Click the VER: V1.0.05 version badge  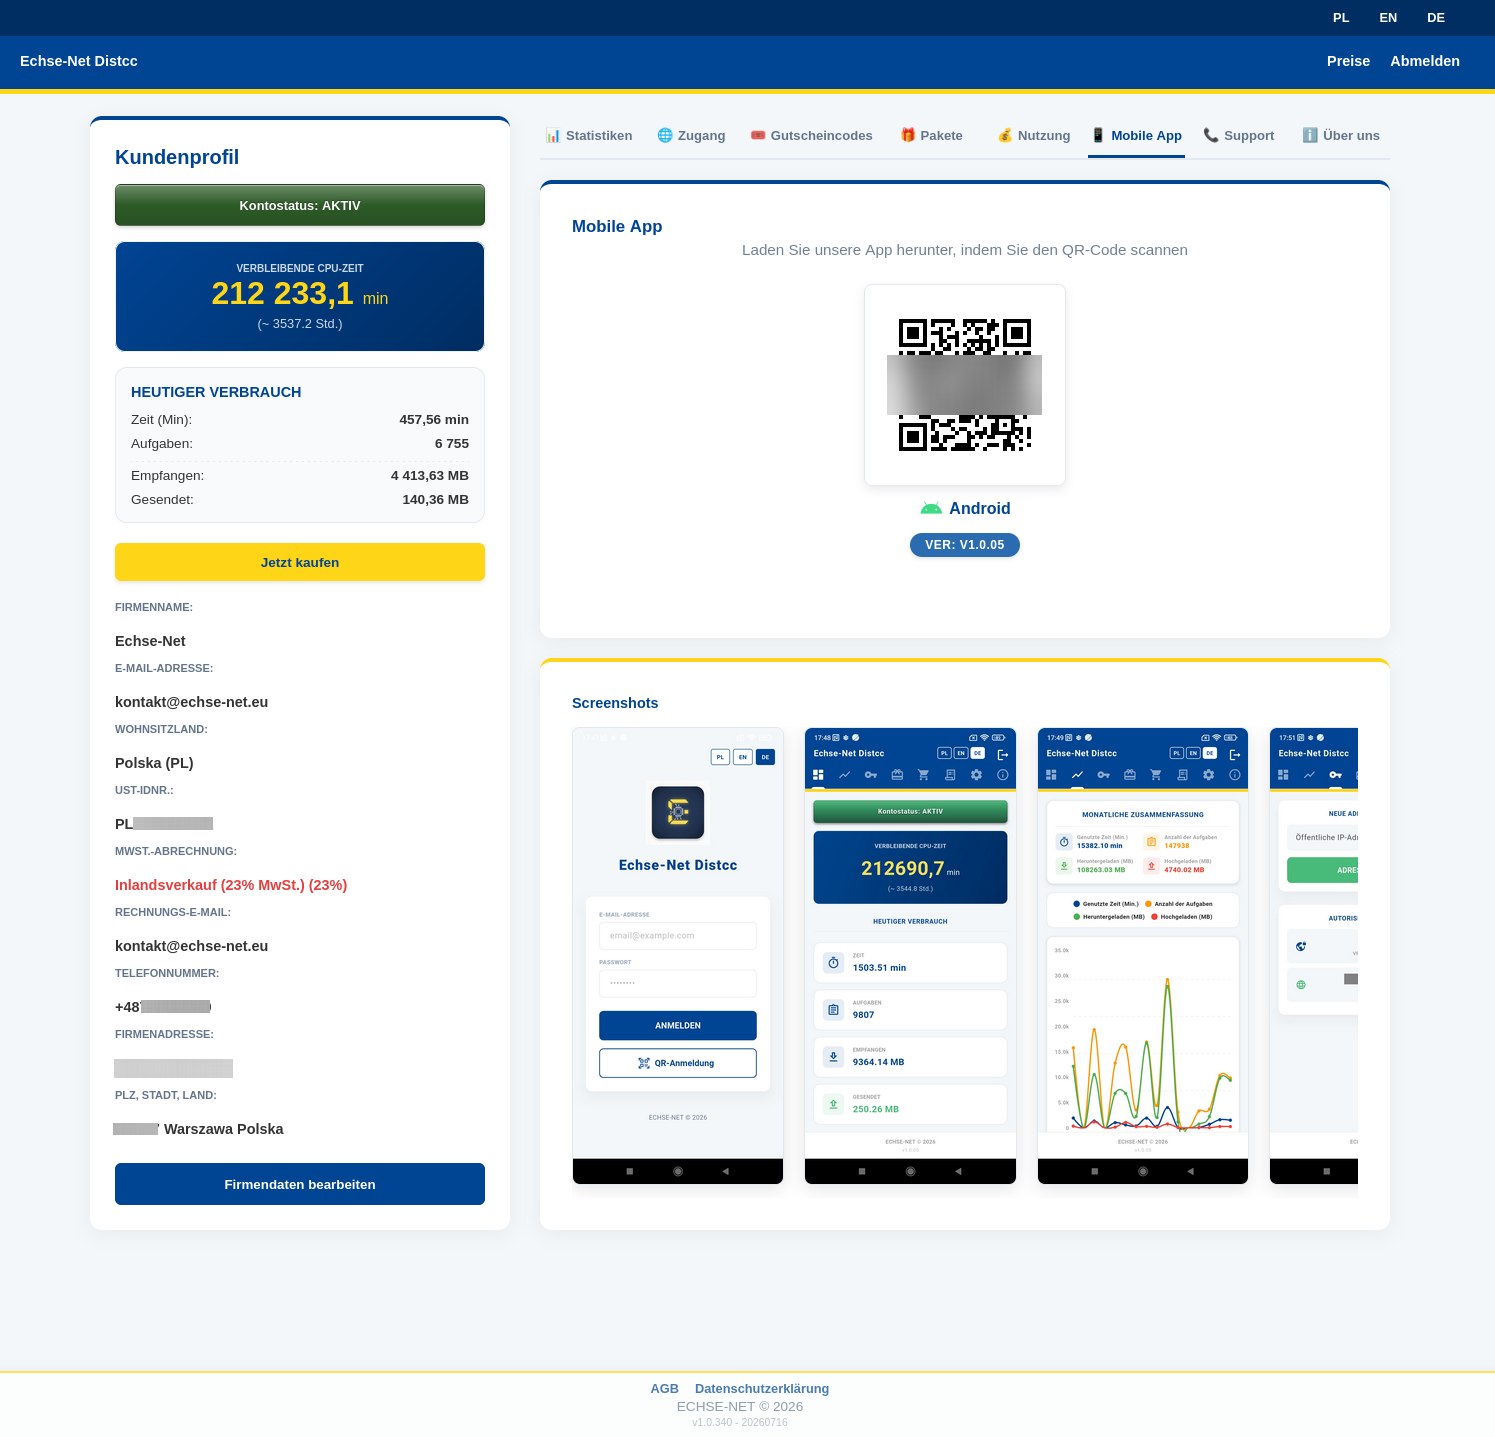tap(965, 545)
